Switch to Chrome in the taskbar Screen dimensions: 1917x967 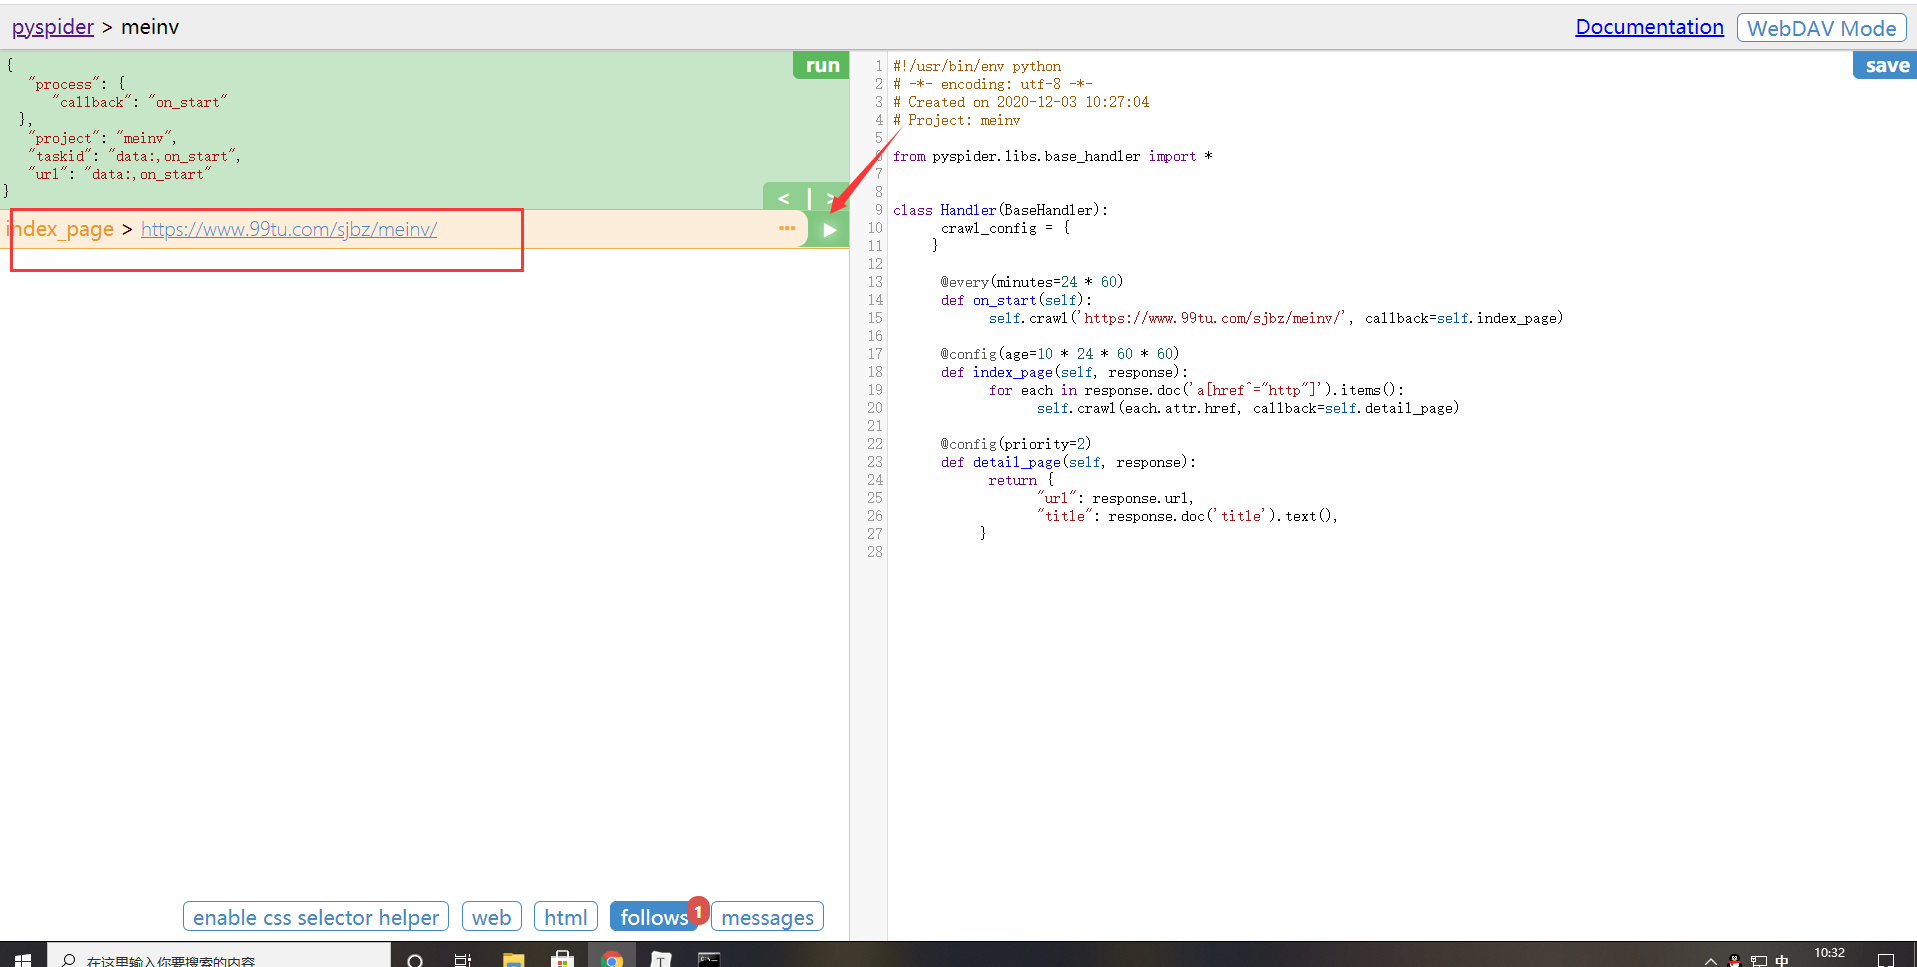[612, 960]
